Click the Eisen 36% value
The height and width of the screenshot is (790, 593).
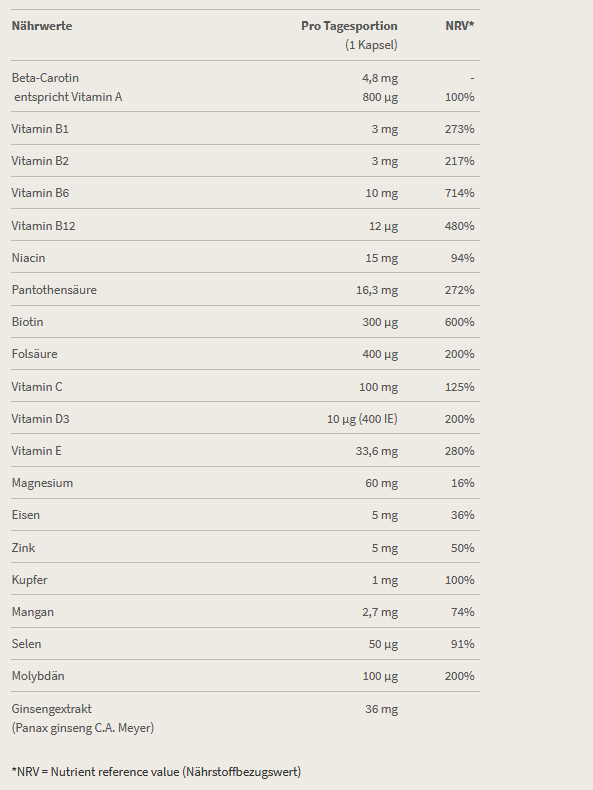pos(463,515)
